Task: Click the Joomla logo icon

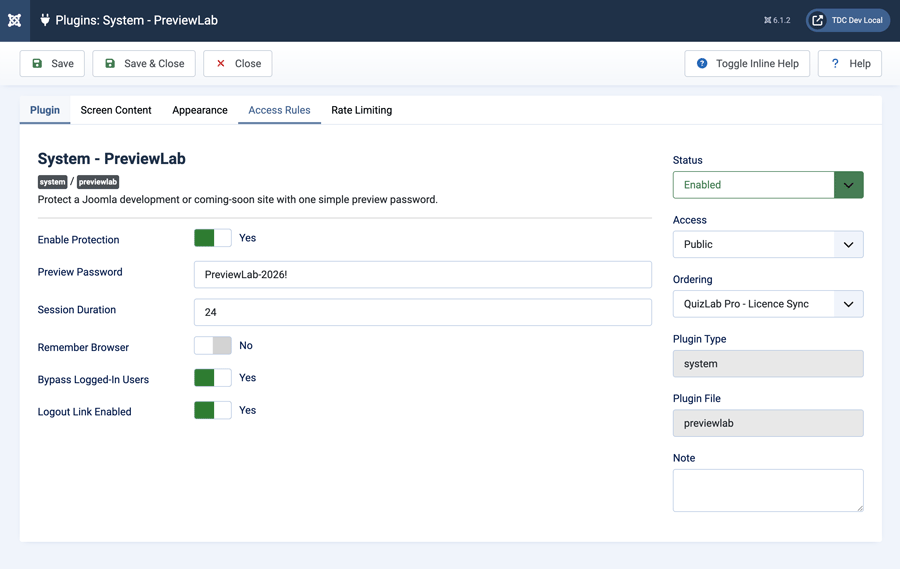Action: [14, 20]
